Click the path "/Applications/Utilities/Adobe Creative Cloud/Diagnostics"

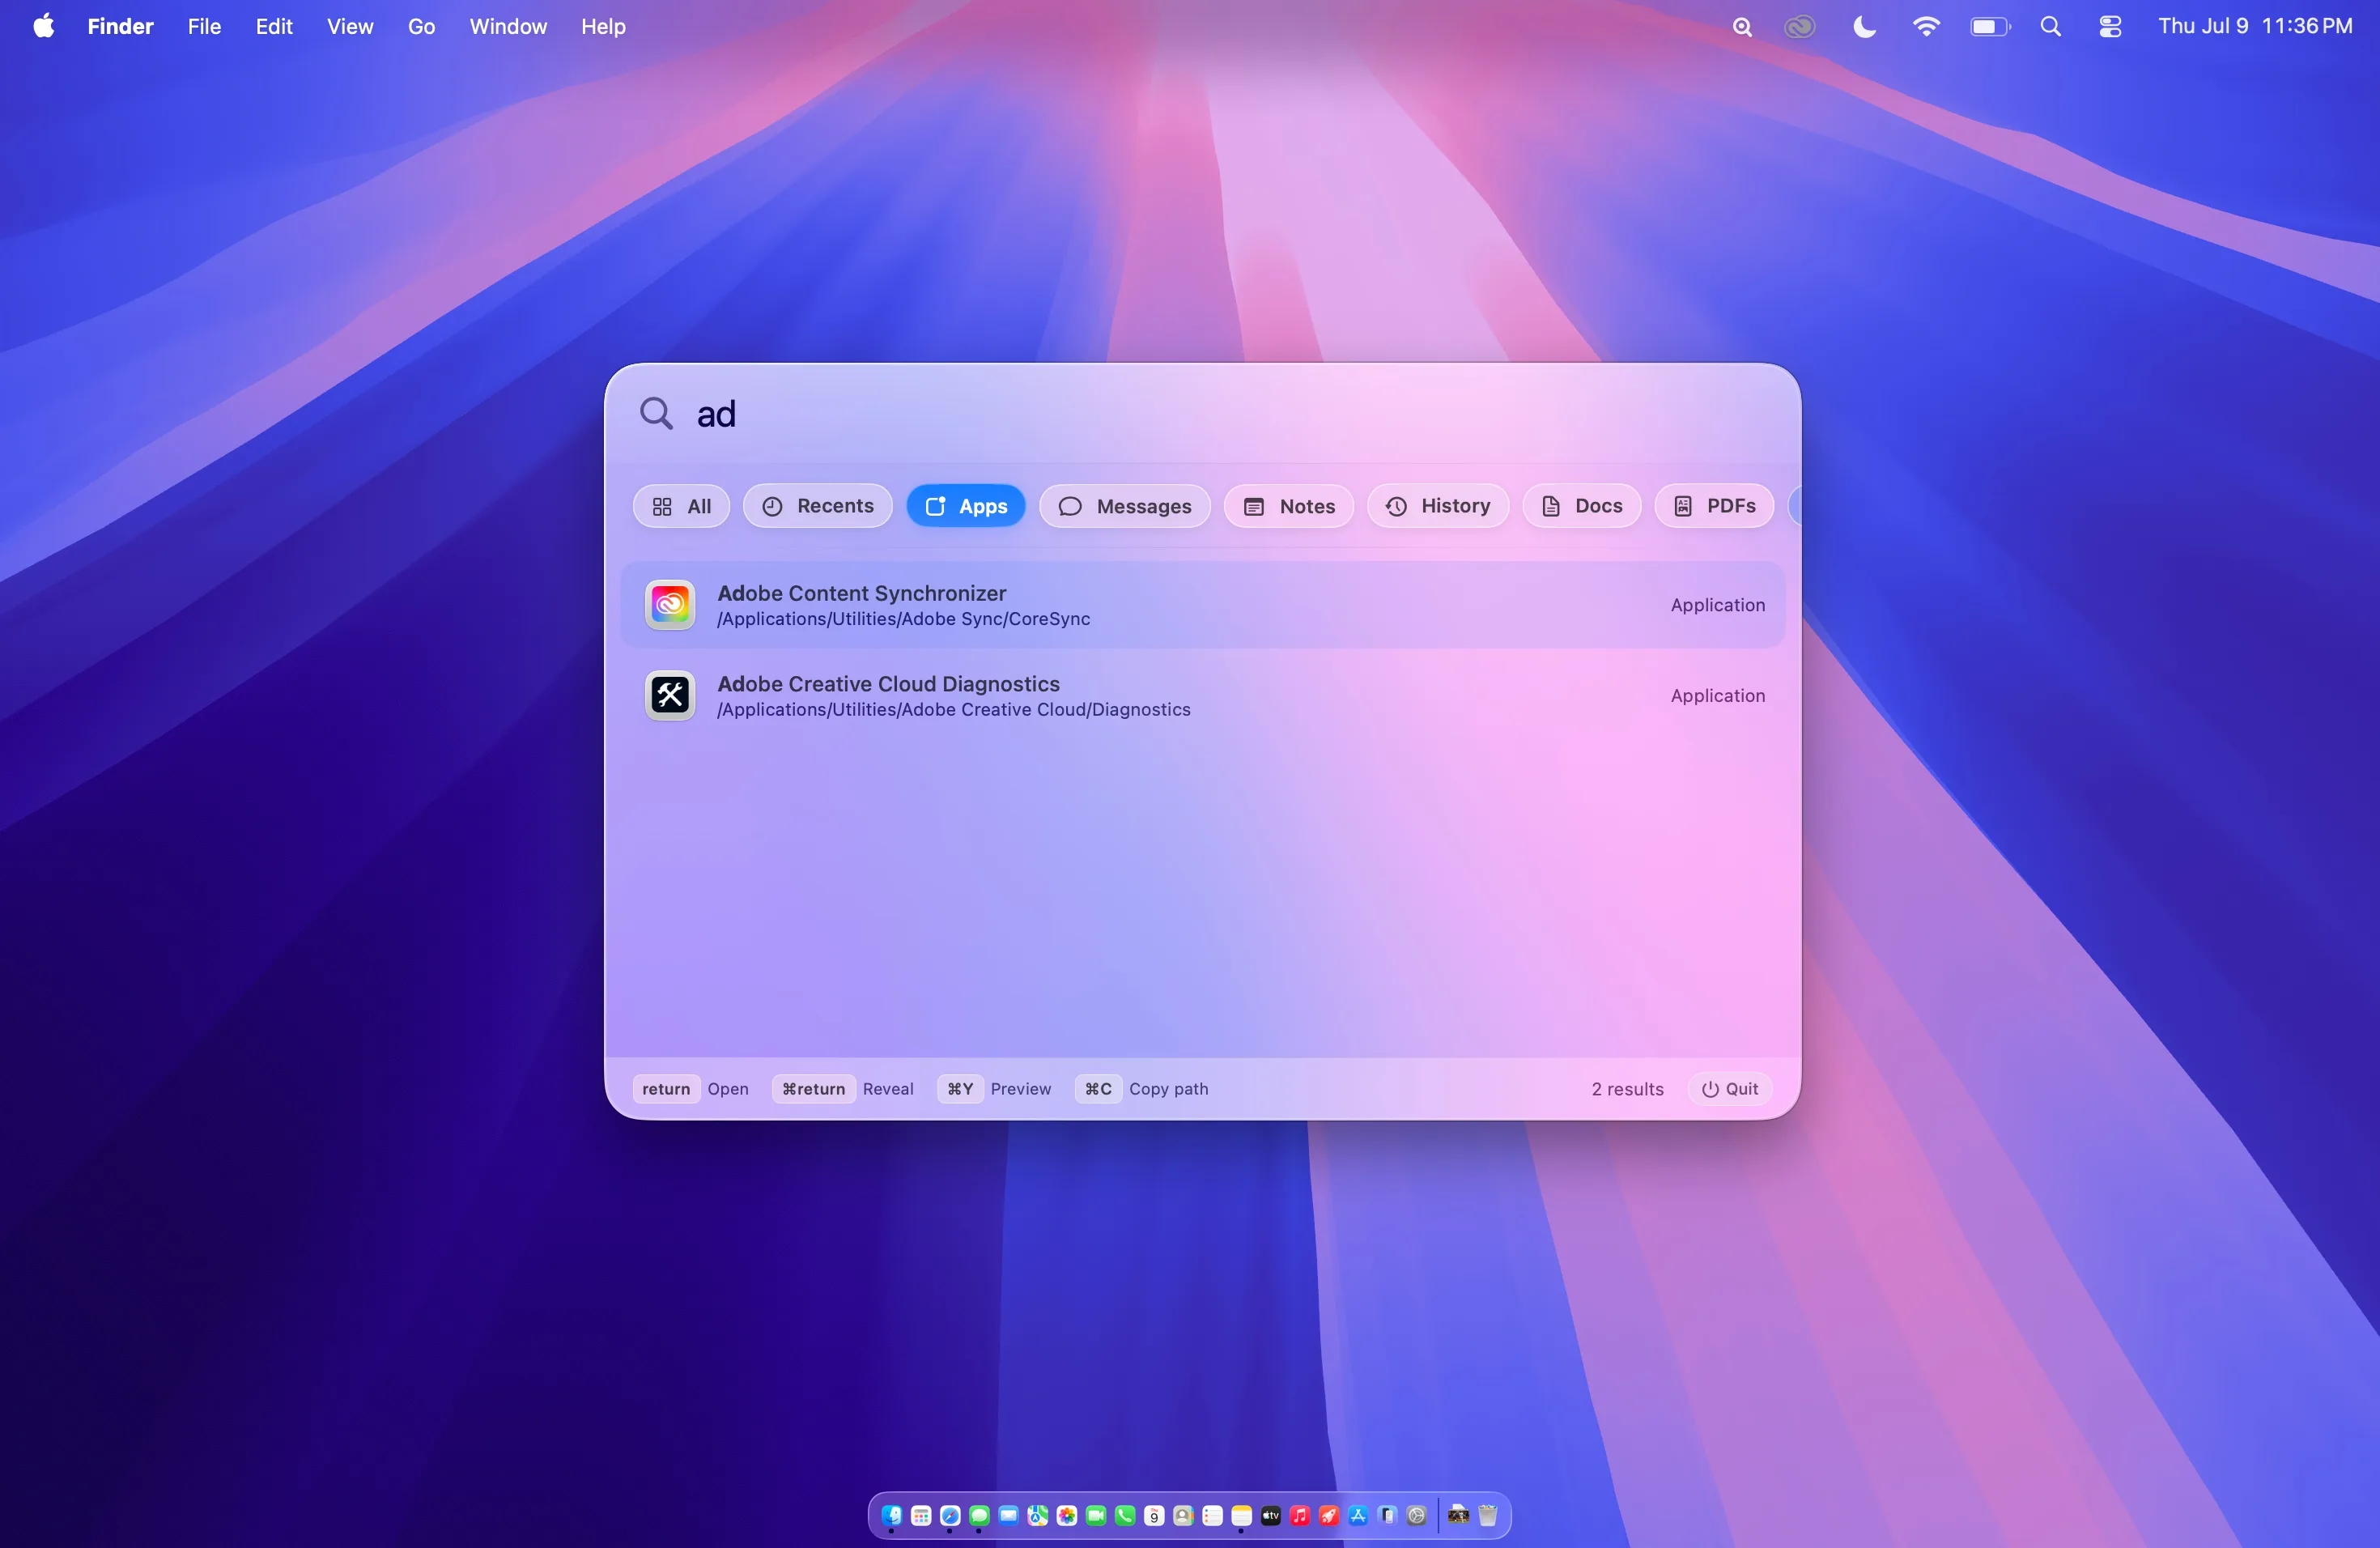pyautogui.click(x=954, y=710)
